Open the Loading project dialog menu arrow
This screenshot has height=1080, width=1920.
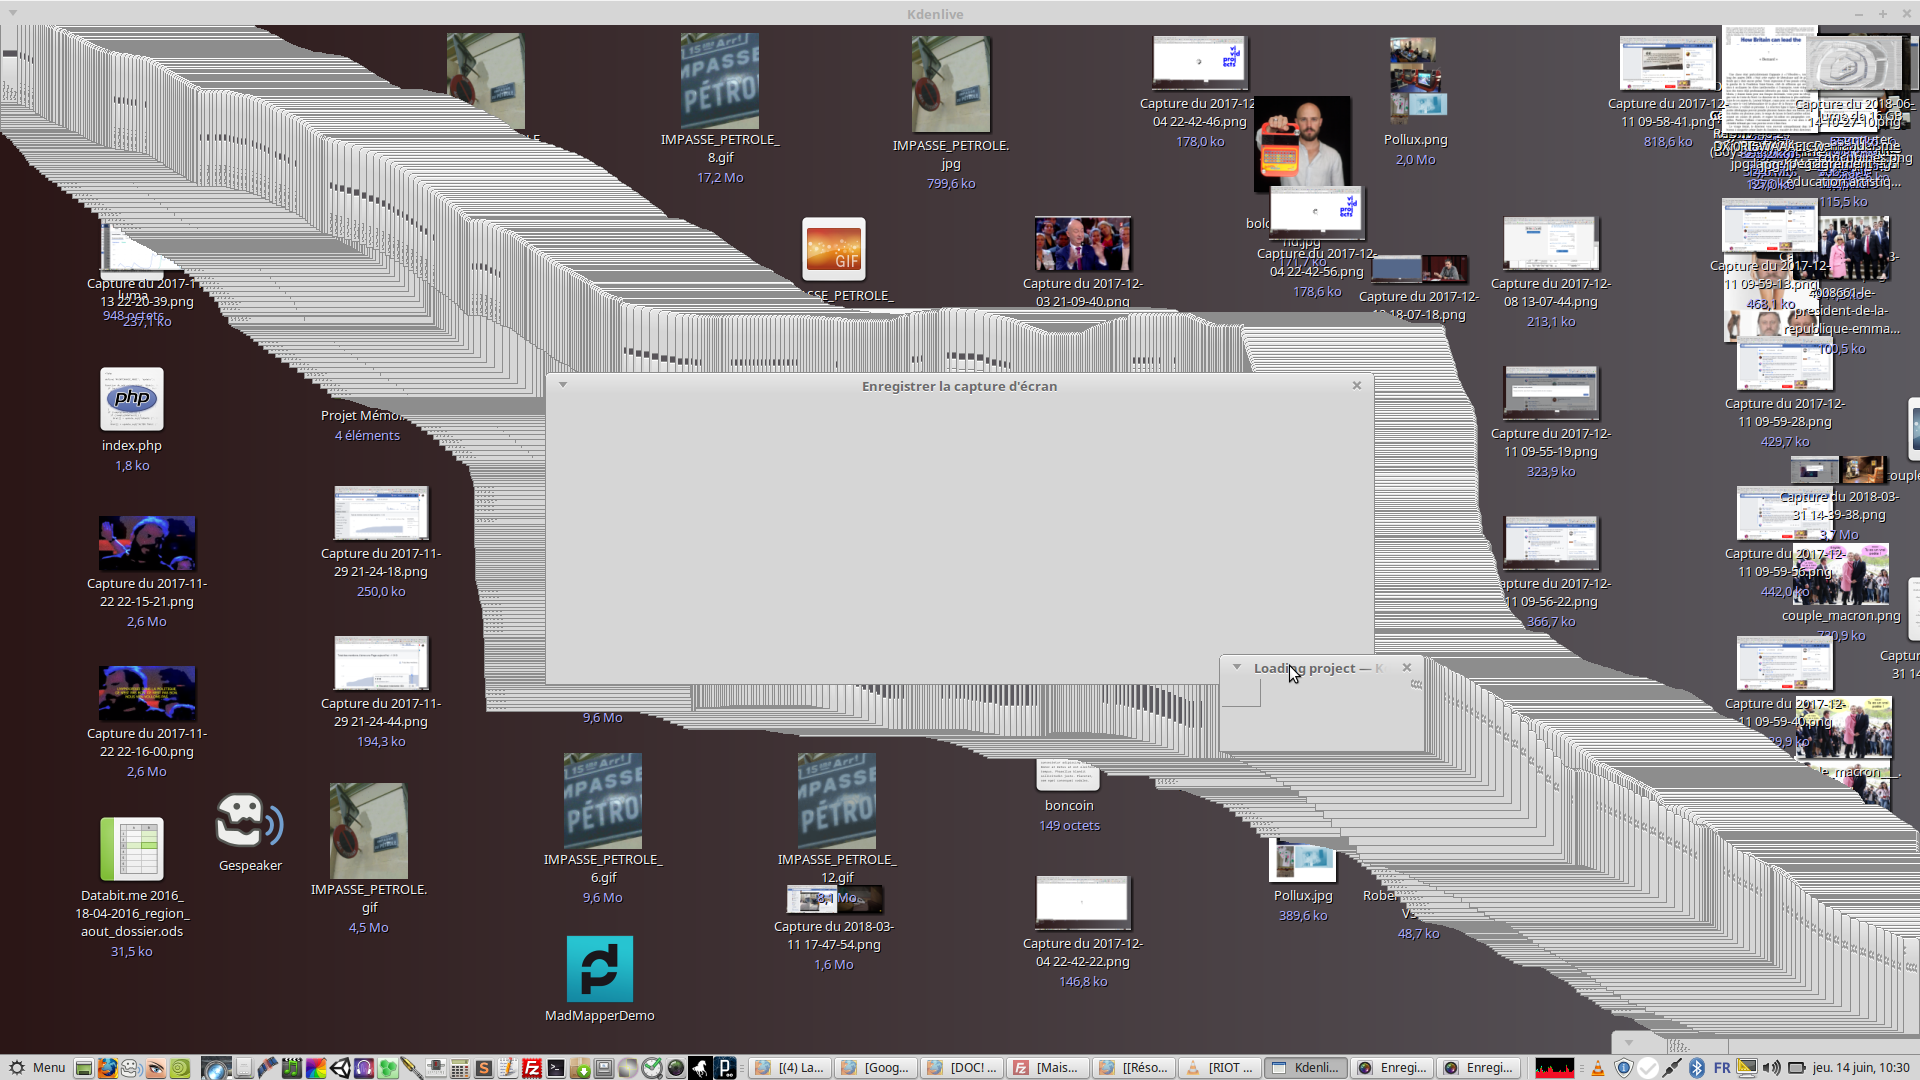pos(1237,667)
